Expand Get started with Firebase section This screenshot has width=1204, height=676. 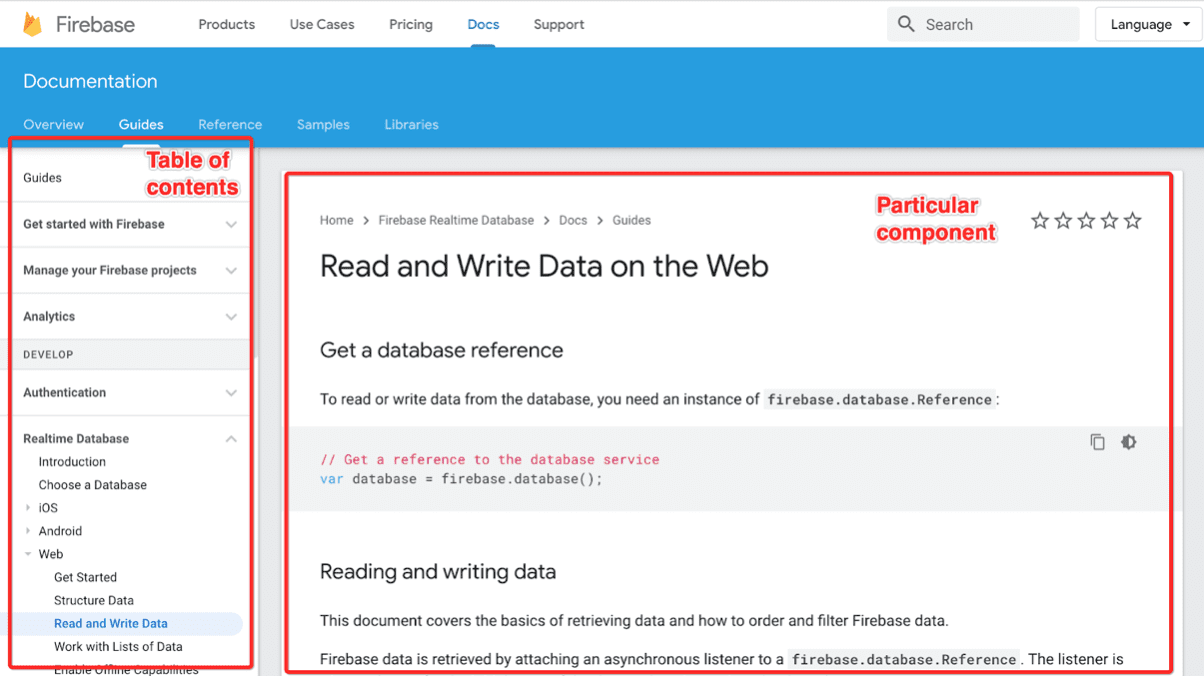click(231, 225)
